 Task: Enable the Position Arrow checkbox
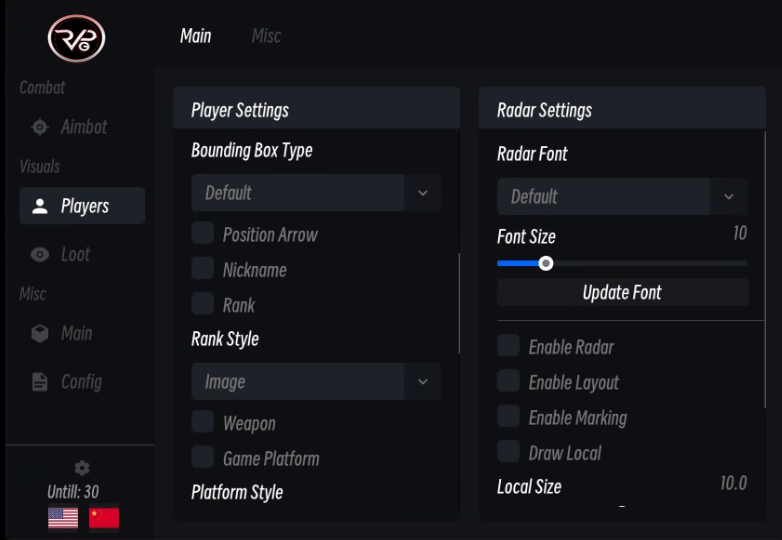point(202,233)
